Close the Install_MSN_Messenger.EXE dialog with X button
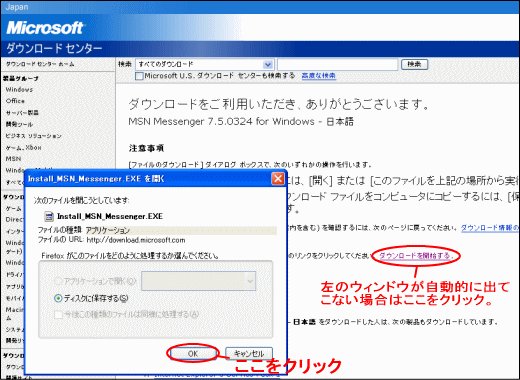Image resolution: width=520 pixels, height=380 pixels. pos(278,179)
